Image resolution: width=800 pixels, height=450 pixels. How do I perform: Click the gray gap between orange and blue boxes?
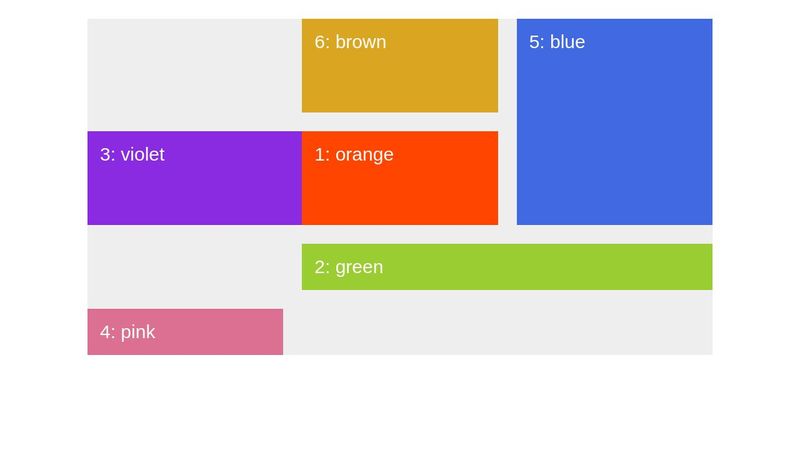[507, 178]
